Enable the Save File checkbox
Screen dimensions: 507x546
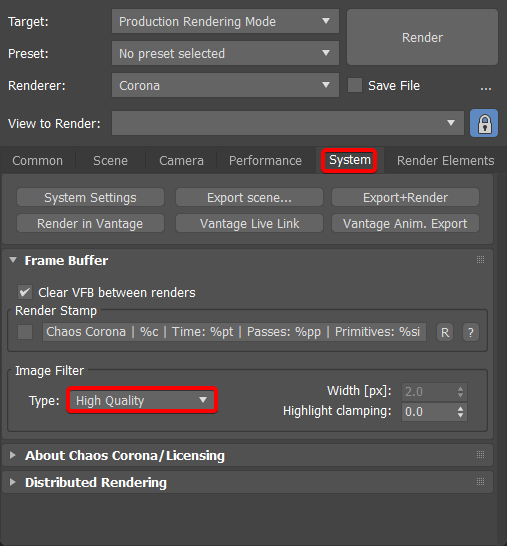(x=355, y=85)
